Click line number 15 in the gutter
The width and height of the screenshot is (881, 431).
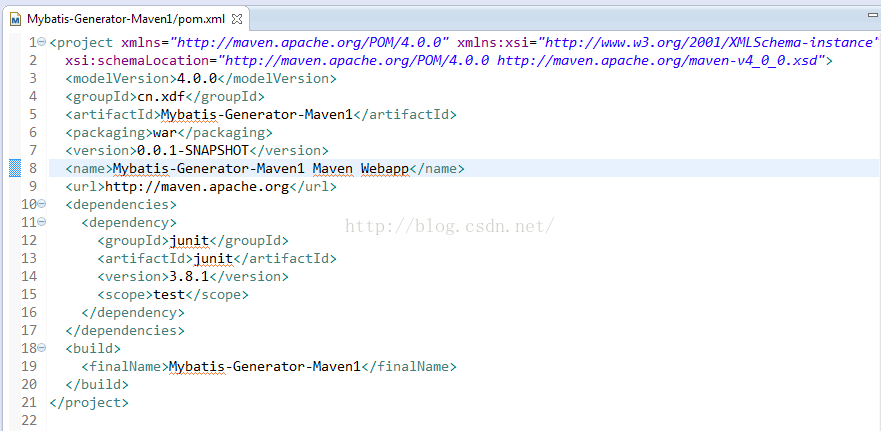coord(29,294)
